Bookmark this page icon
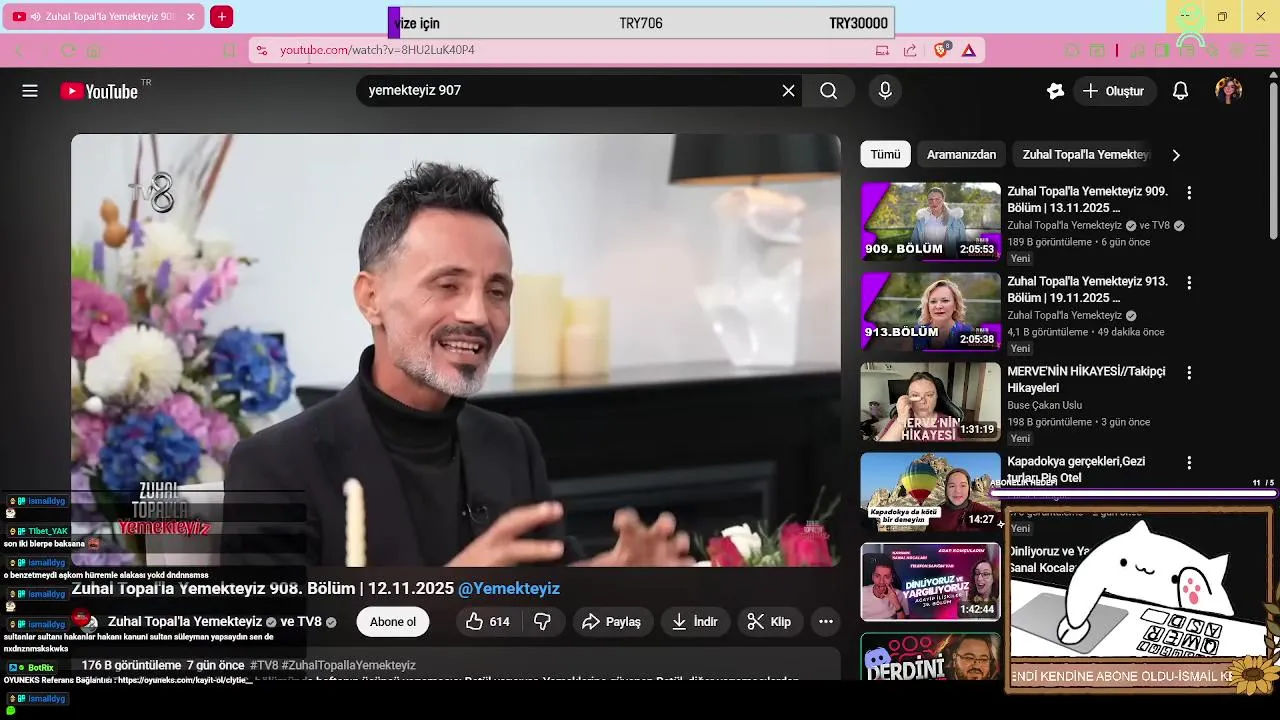The height and width of the screenshot is (720, 1280). tap(230, 50)
